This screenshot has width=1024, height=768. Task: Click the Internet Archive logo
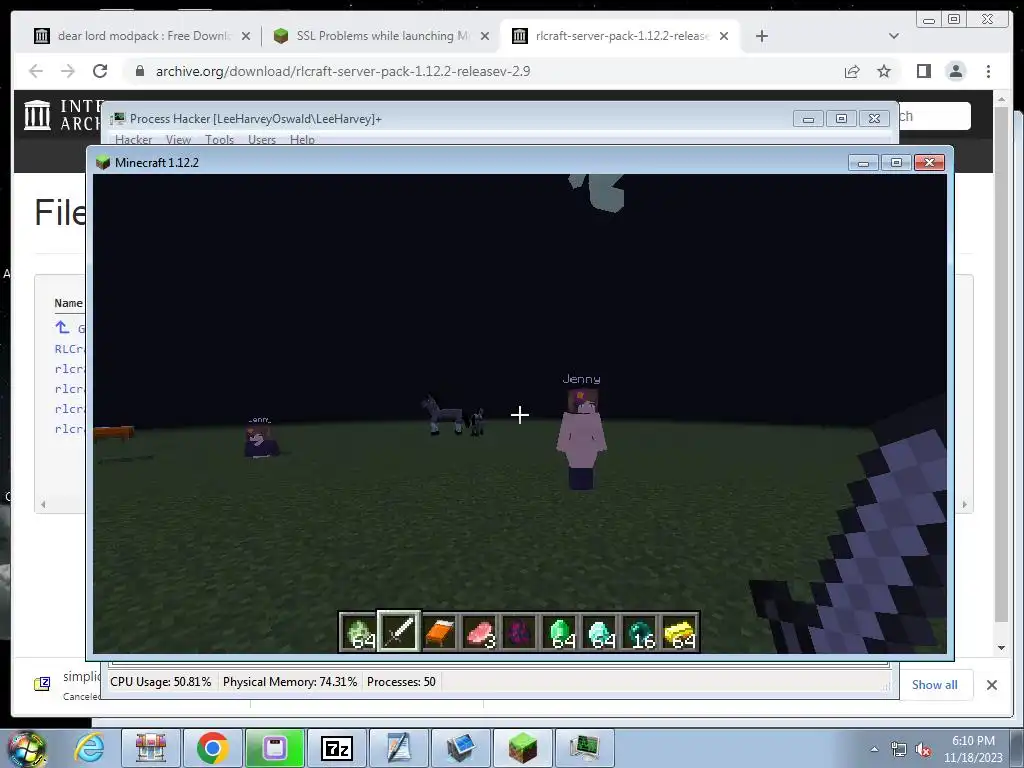click(38, 115)
